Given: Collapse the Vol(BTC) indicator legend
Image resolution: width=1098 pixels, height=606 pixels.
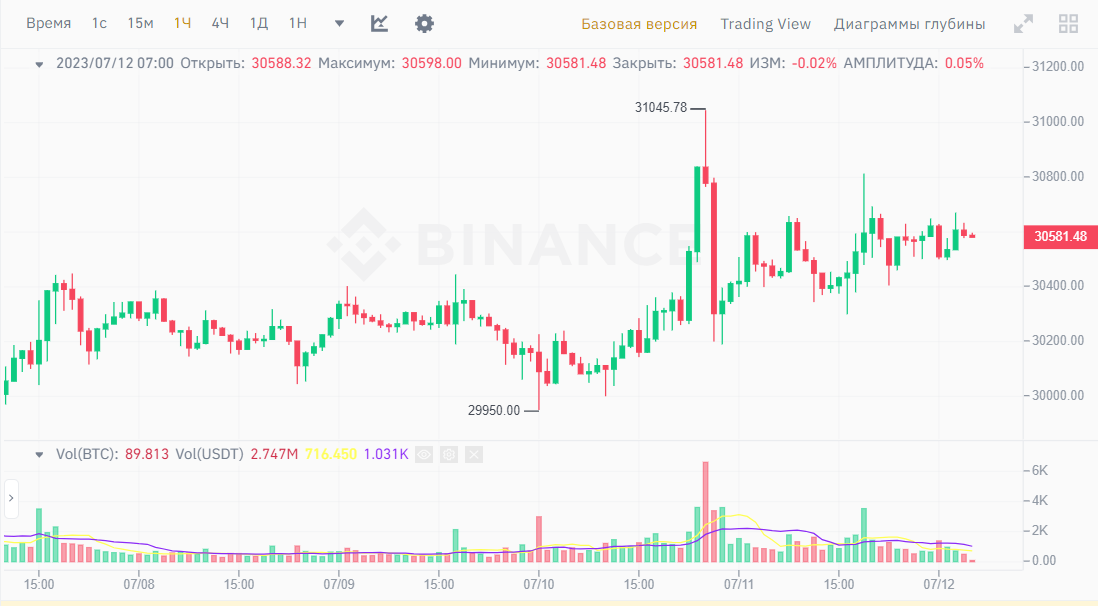Looking at the screenshot, I should tap(39, 454).
